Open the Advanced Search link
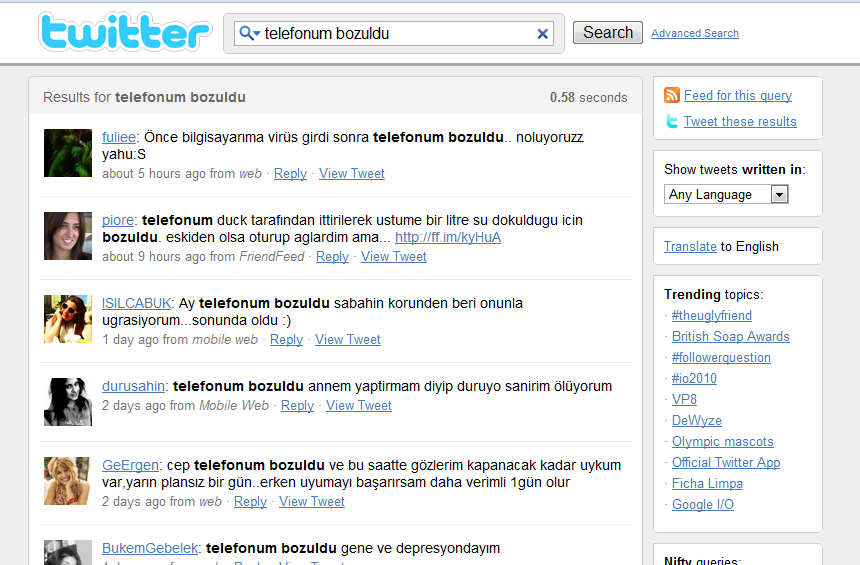 tap(694, 33)
